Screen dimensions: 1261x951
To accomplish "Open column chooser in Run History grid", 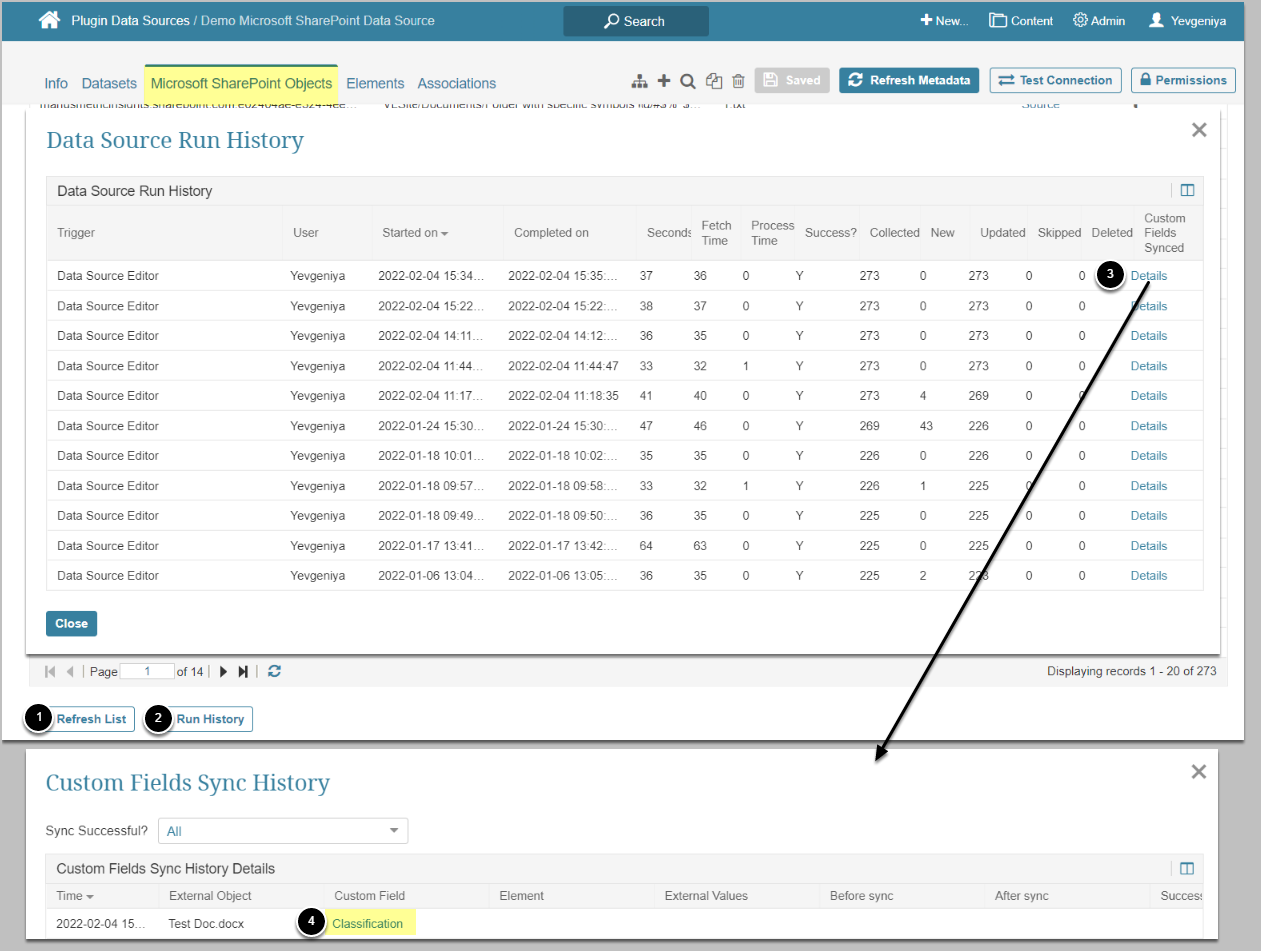I will pos(1187,191).
